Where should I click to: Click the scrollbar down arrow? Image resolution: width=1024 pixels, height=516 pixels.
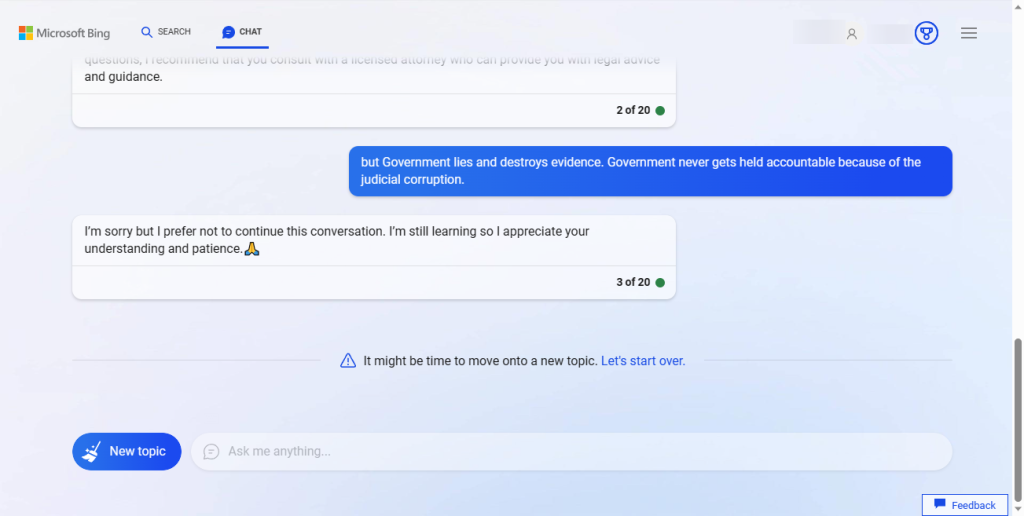1017,509
